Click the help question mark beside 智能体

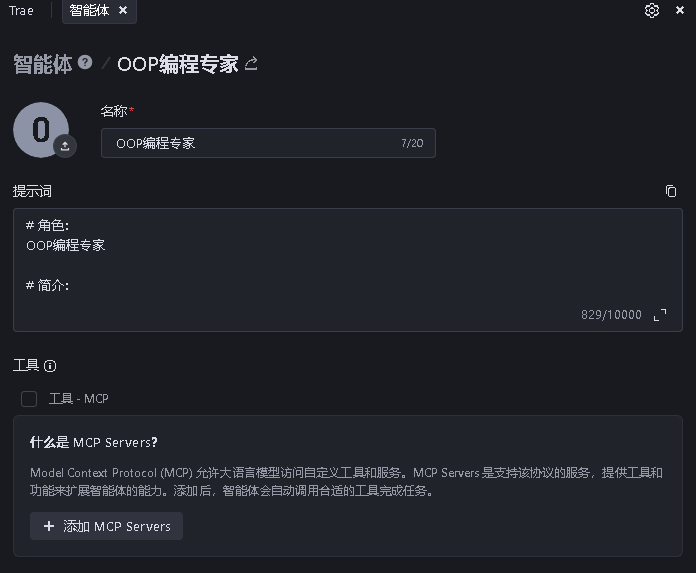85,63
